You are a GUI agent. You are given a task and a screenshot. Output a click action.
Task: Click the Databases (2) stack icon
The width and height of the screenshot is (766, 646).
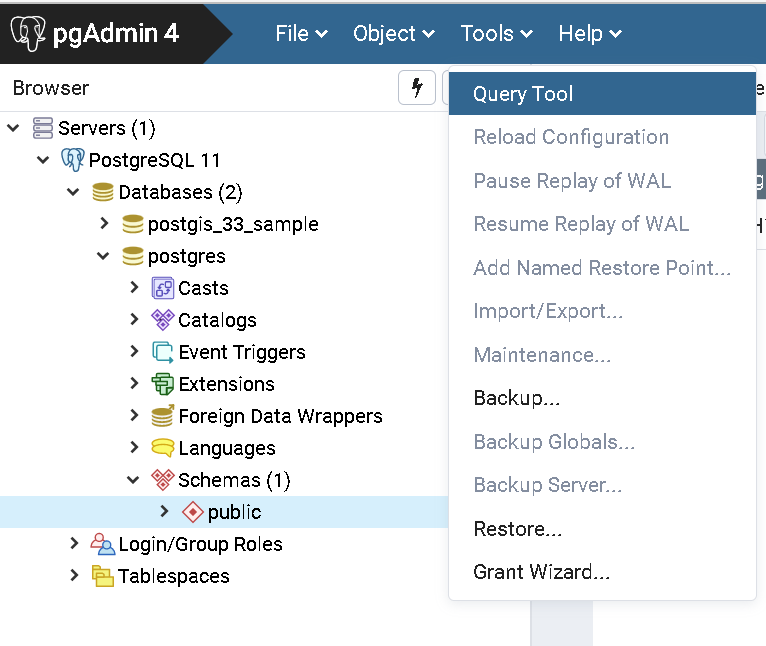(x=103, y=192)
